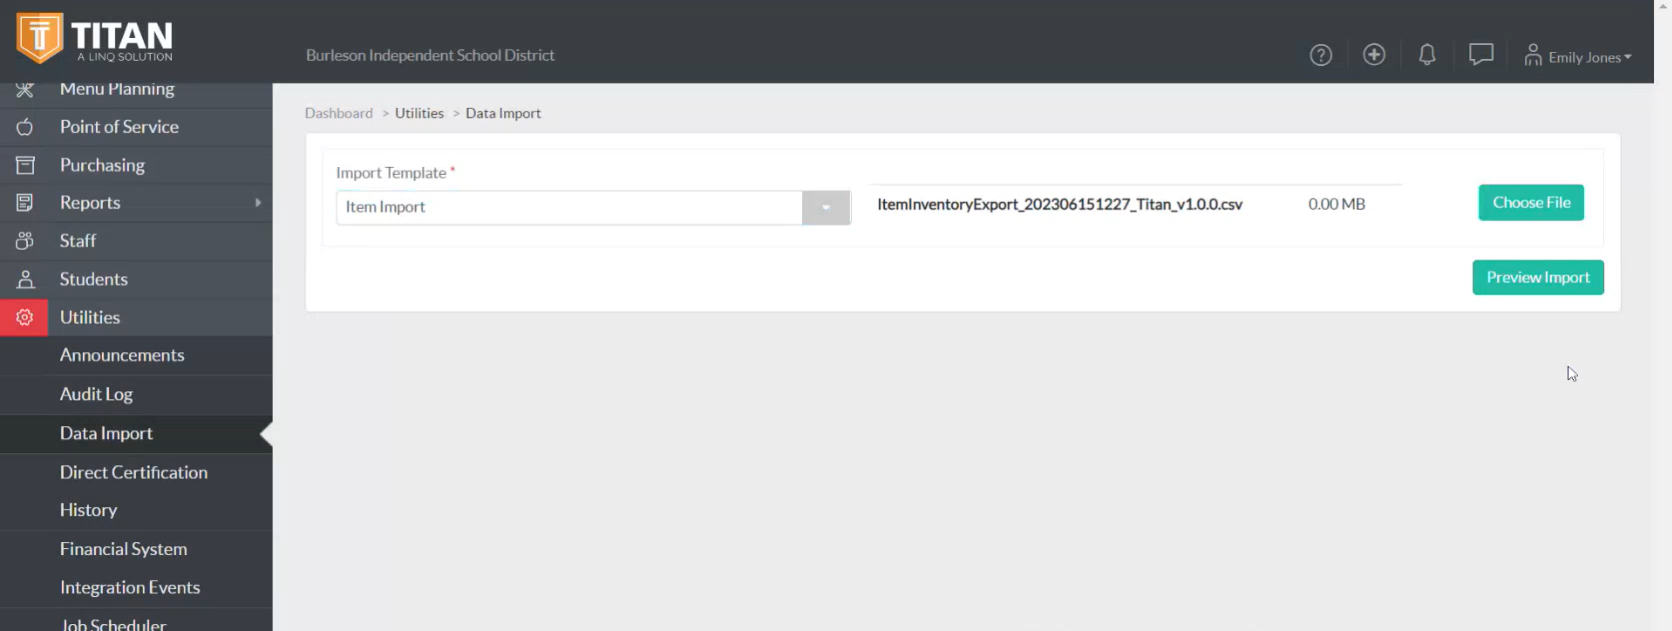Open the help question mark icon
The width and height of the screenshot is (1672, 631).
click(x=1321, y=55)
